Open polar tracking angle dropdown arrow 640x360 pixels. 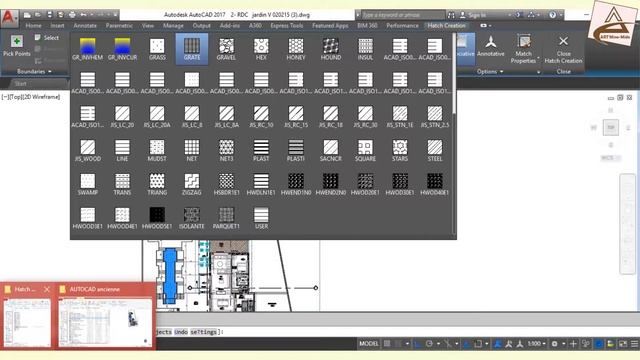click(438, 344)
